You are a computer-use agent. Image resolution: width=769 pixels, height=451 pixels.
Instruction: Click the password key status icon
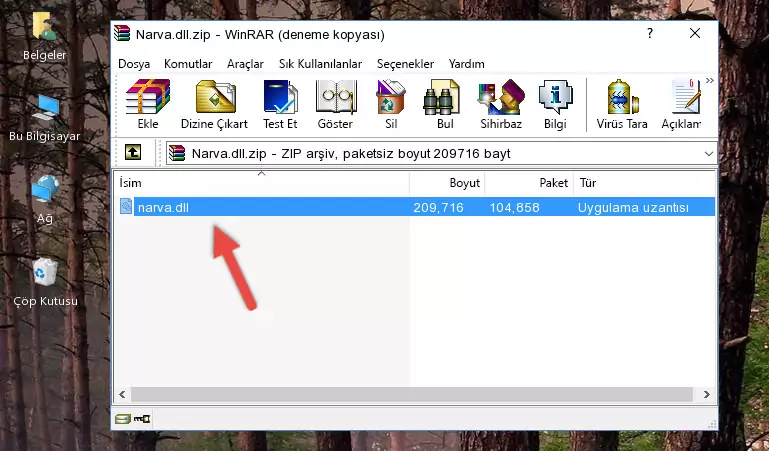click(142, 419)
